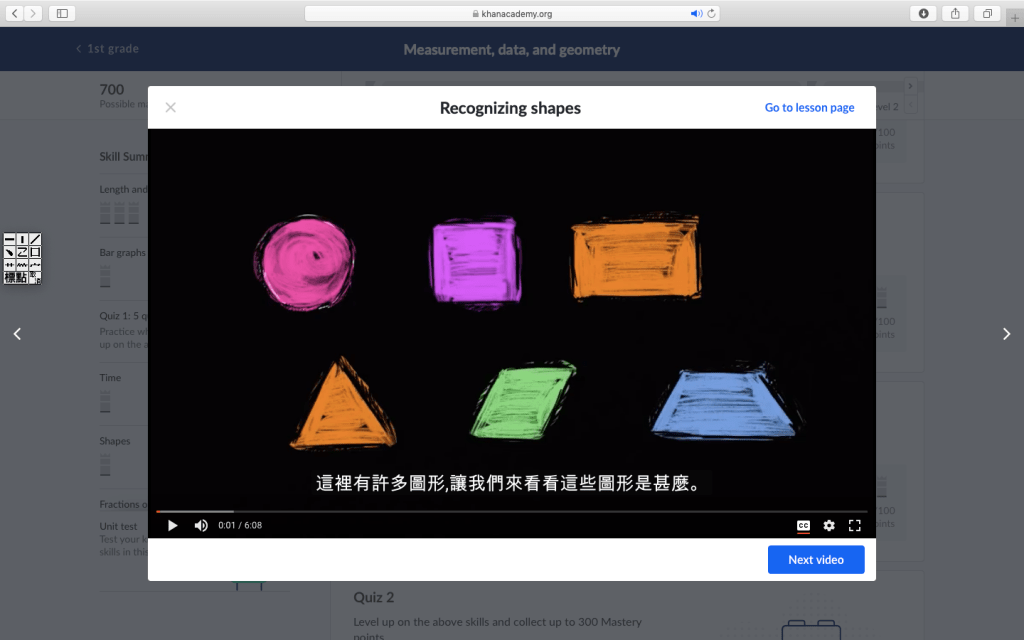Close the video modal with the X
This screenshot has width=1024, height=640.
point(171,108)
